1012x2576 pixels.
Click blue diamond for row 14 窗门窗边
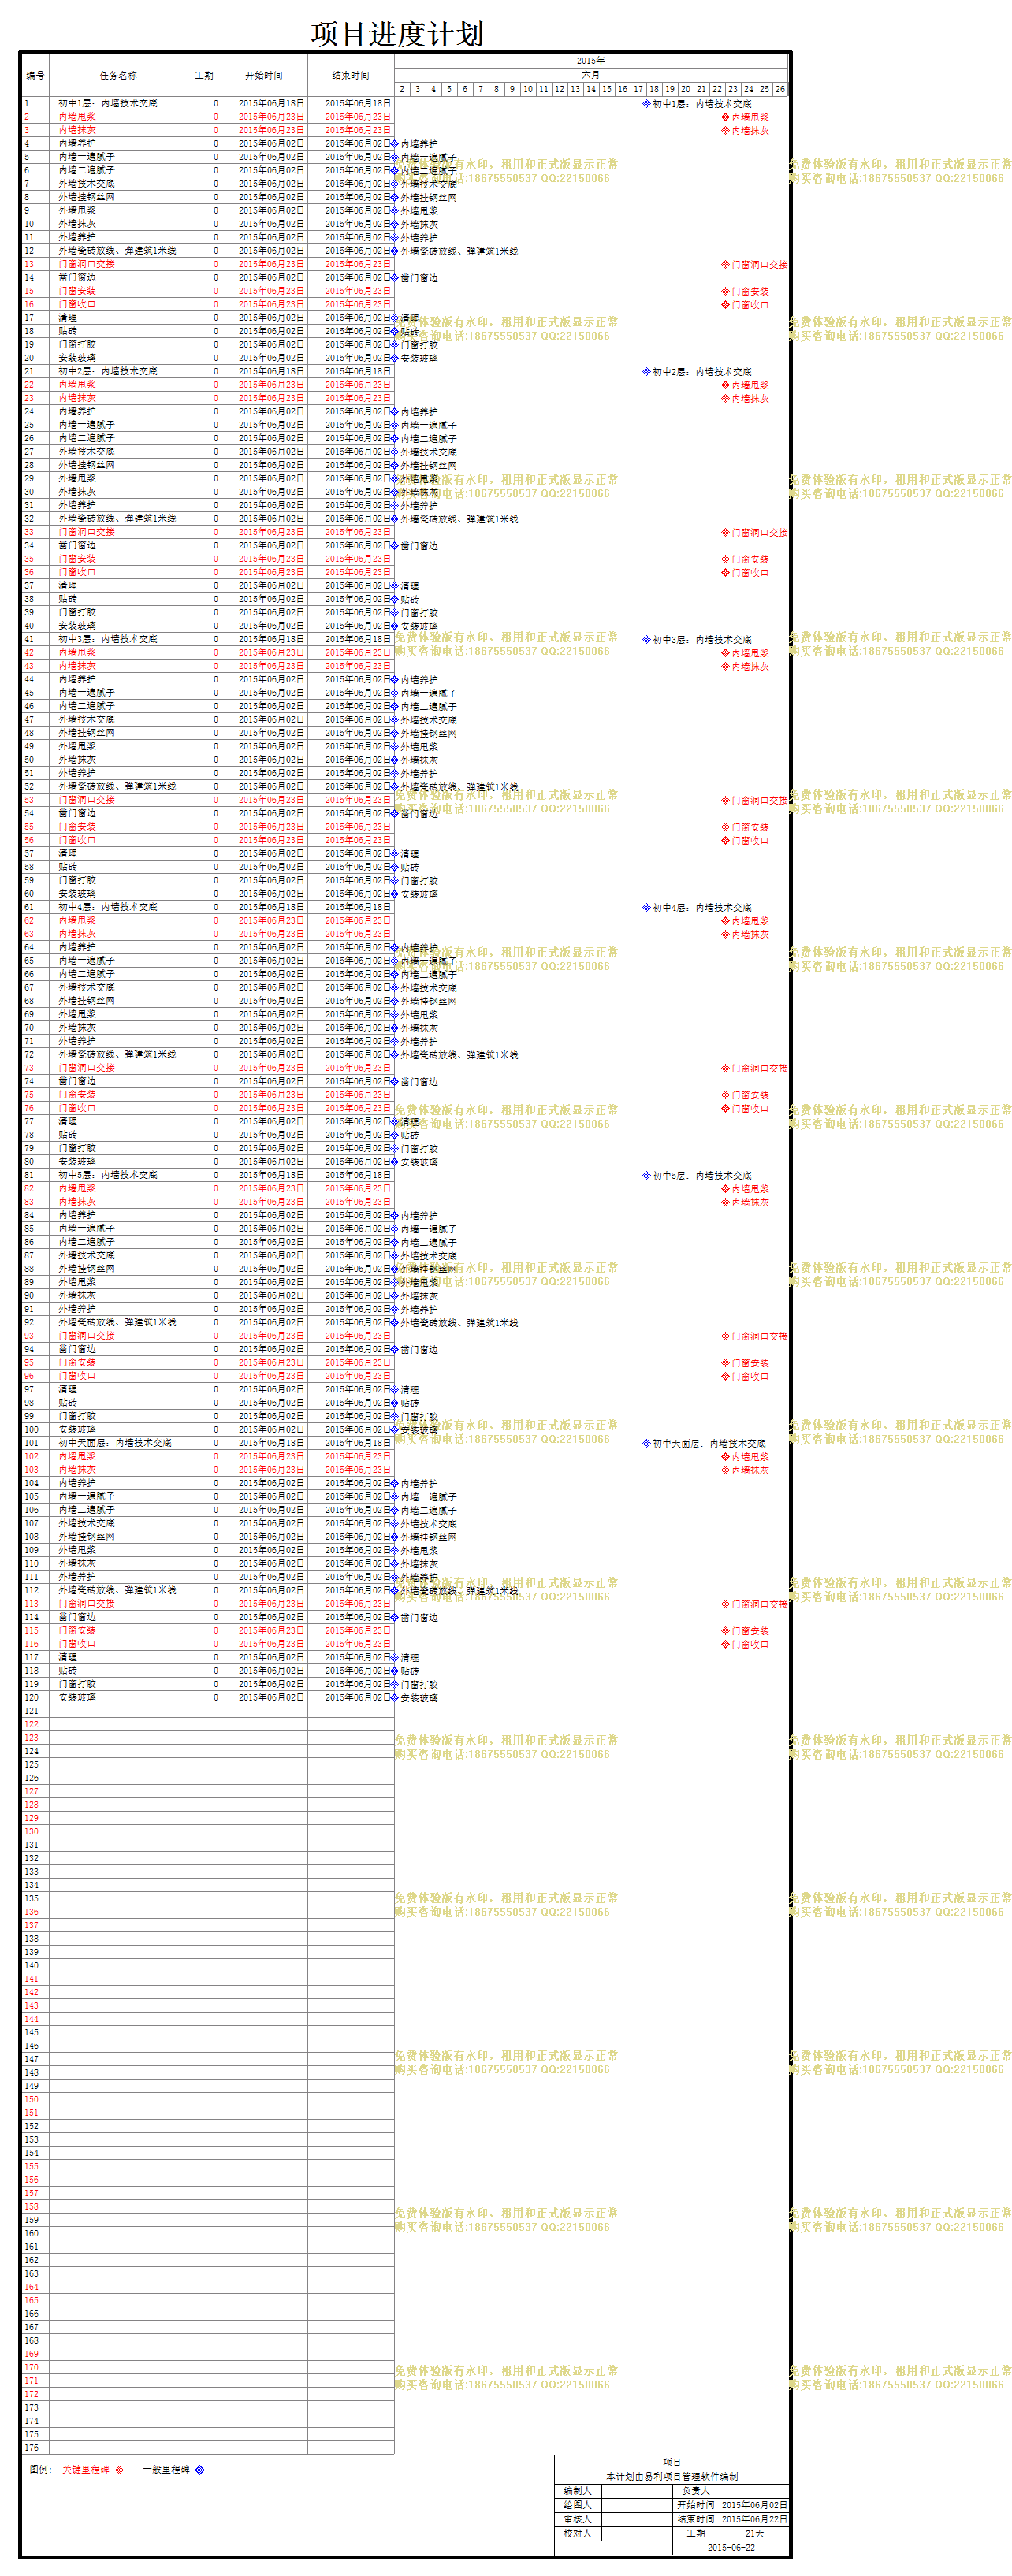pyautogui.click(x=395, y=278)
